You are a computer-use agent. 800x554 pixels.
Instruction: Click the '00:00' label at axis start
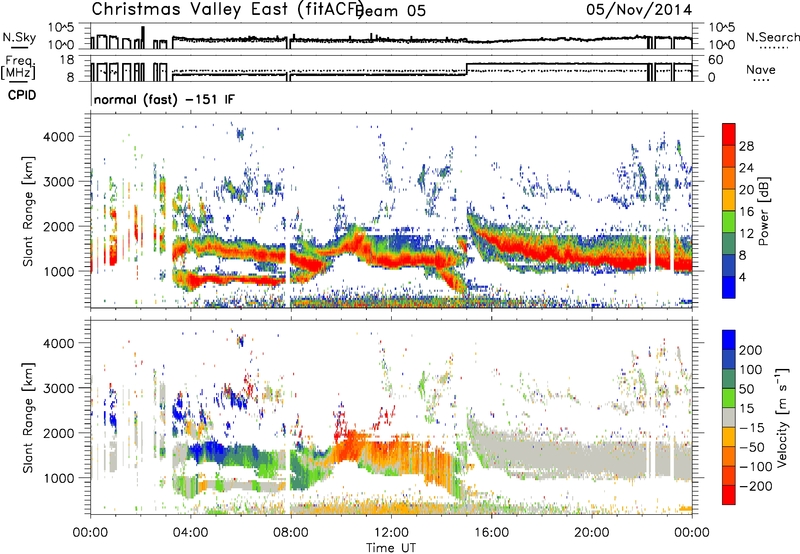point(90,533)
